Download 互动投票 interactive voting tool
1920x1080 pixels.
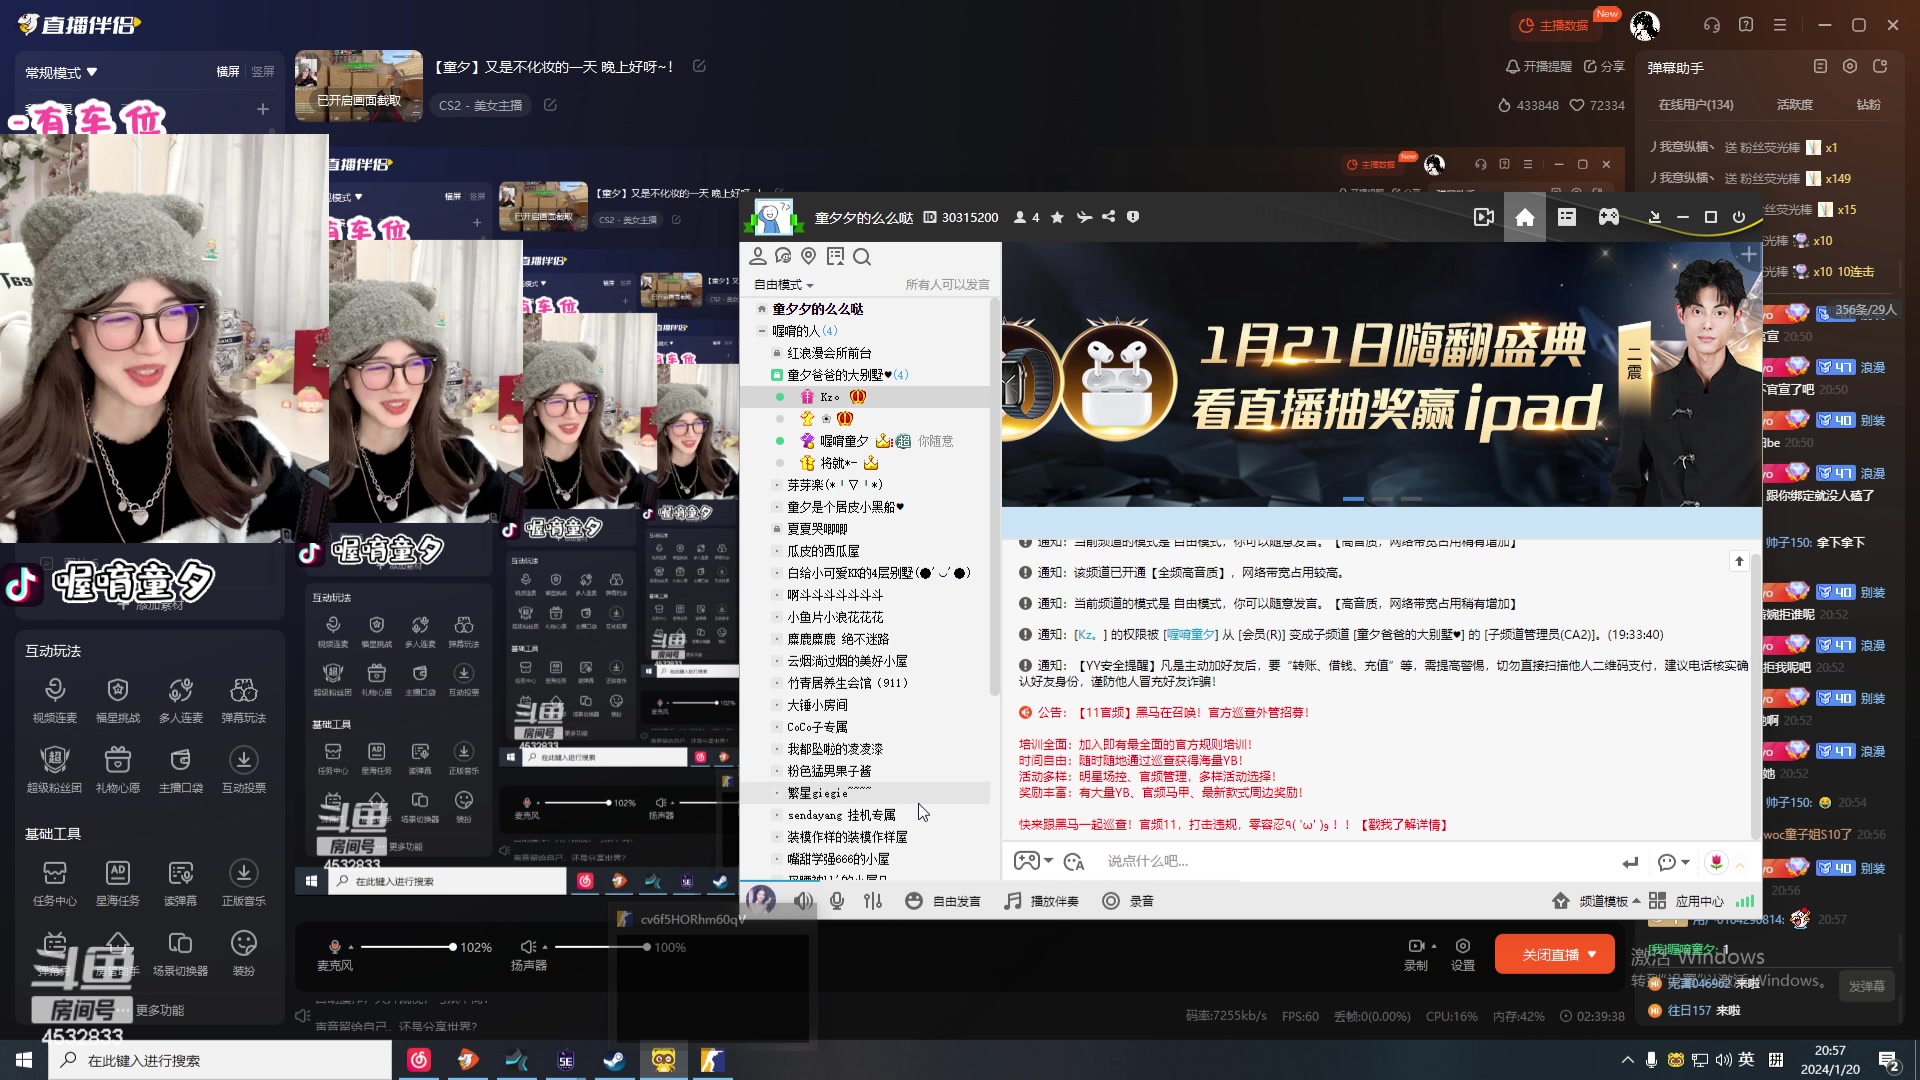click(x=244, y=769)
